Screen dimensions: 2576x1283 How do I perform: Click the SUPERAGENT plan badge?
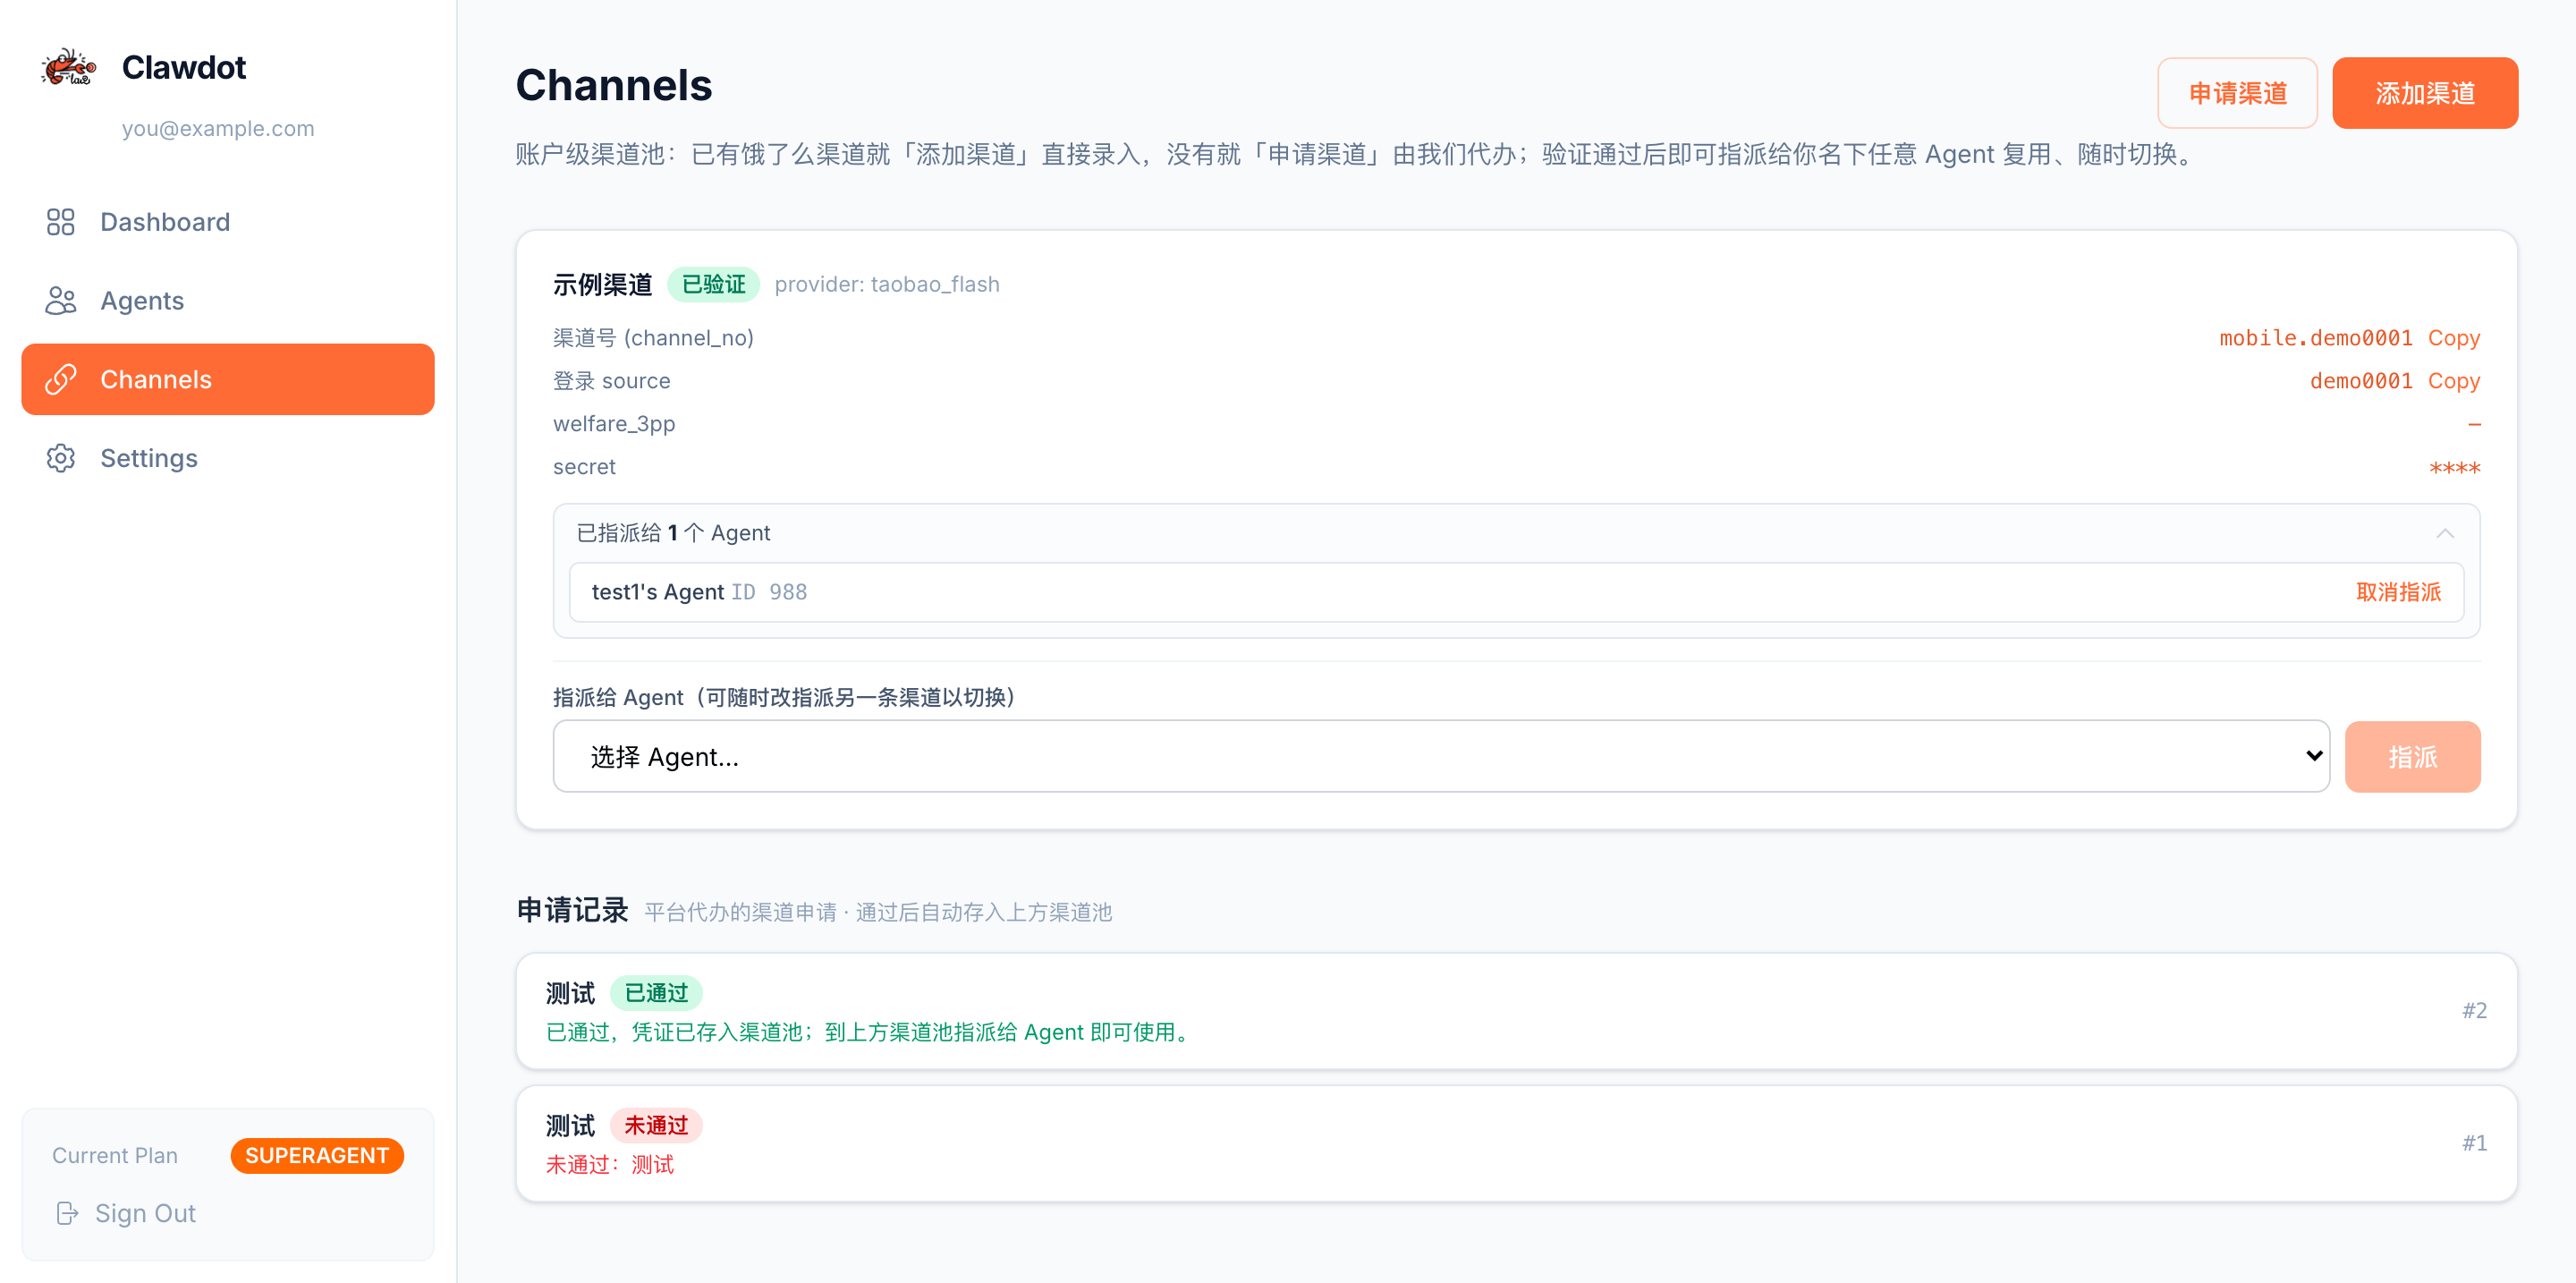coord(317,1155)
